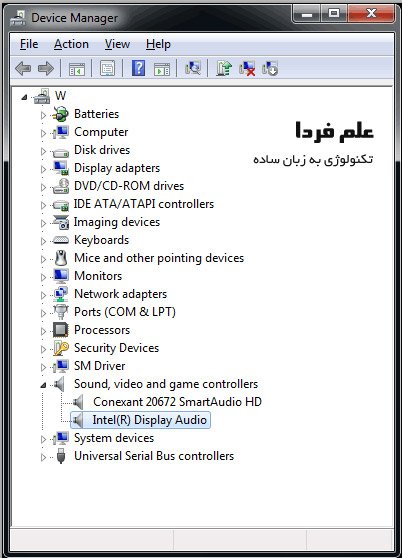
Task: Show/hide console tree toolbar icon
Action: pyautogui.click(x=76, y=68)
